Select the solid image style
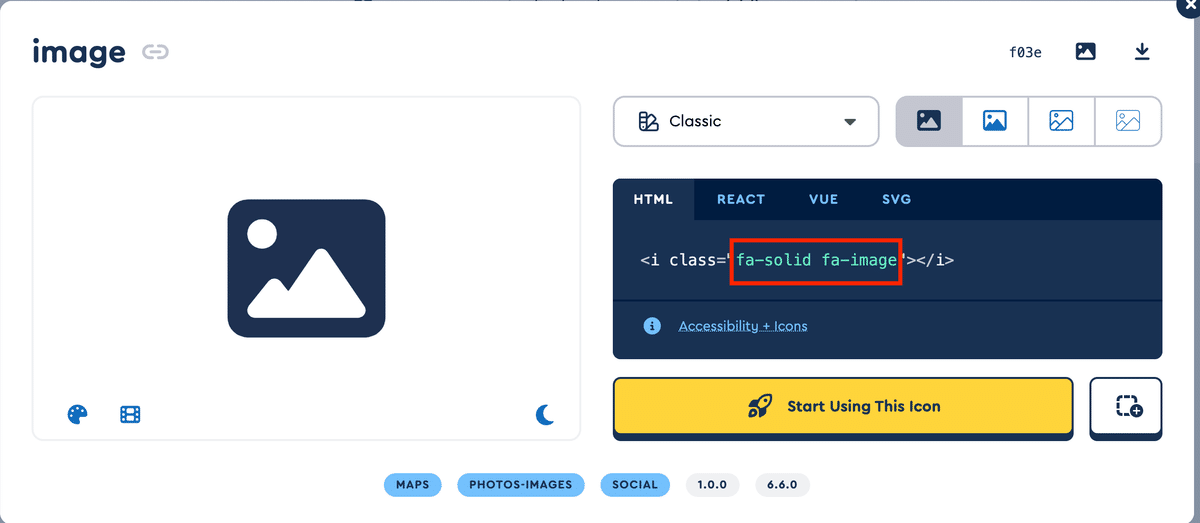Viewport: 1200px width, 523px height. [929, 121]
